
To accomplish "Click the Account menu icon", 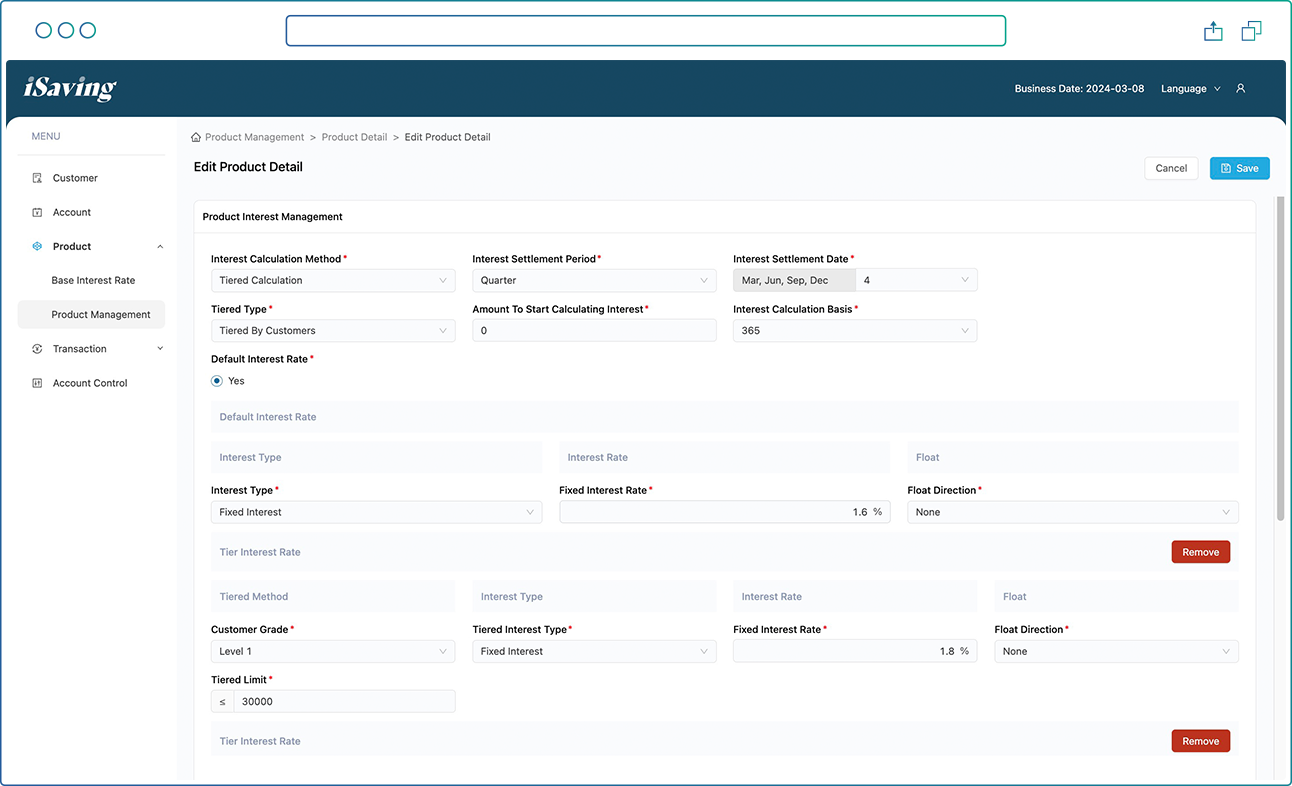I will coord(37,212).
